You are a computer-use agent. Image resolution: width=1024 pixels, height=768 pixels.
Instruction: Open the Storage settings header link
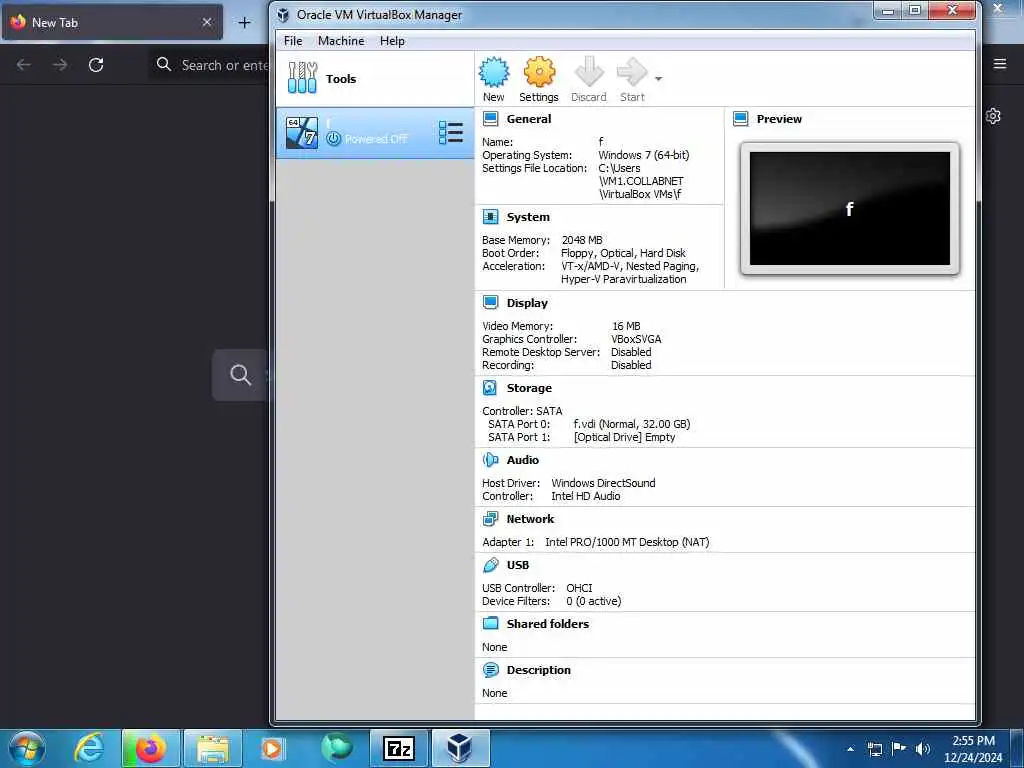click(529, 388)
